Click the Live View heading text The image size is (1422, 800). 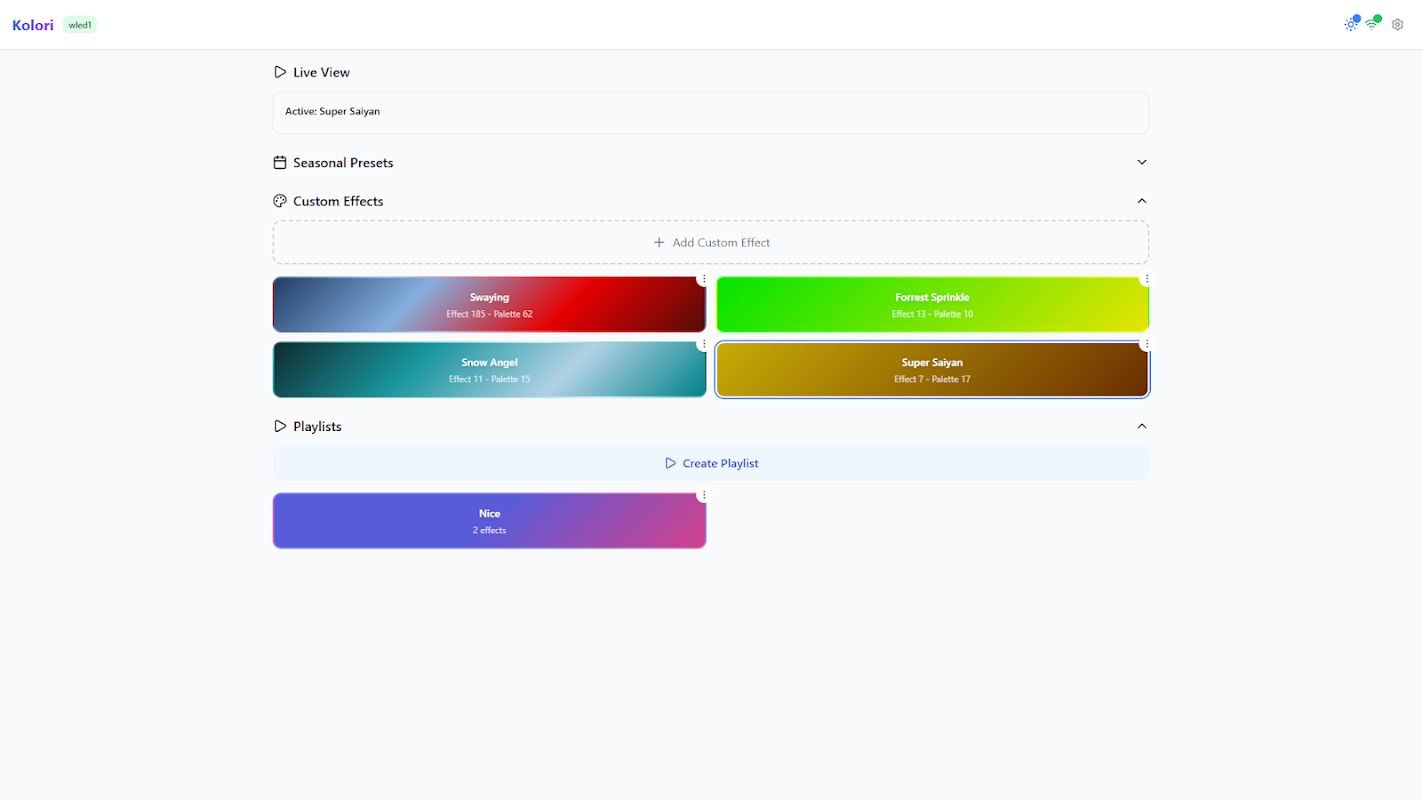[321, 72]
